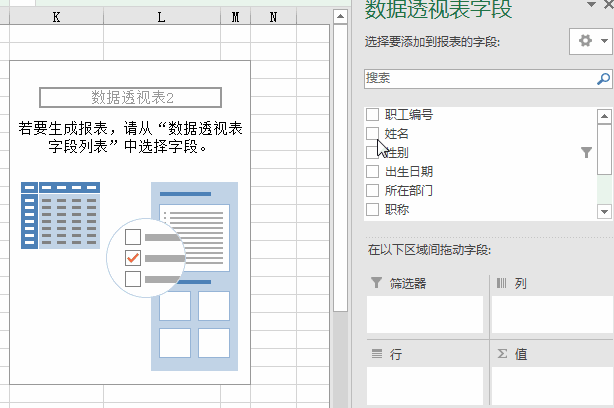Viewport: 614px width, 408px height.
Task: Click the 职工编号 field label
Action: click(x=409, y=115)
